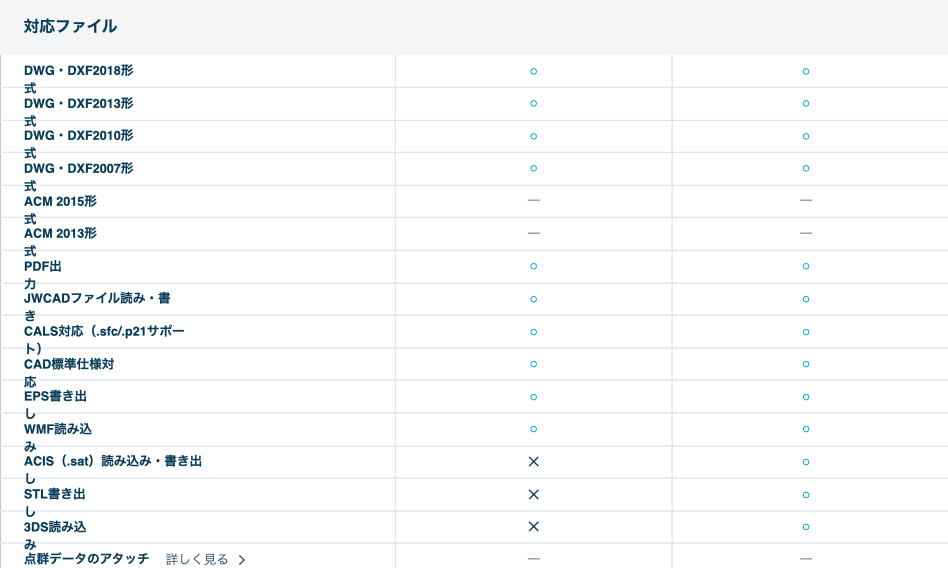The width and height of the screenshot is (948, 568).
Task: Click the right-column circle for ACIS(.sat) row
Action: click(x=805, y=461)
